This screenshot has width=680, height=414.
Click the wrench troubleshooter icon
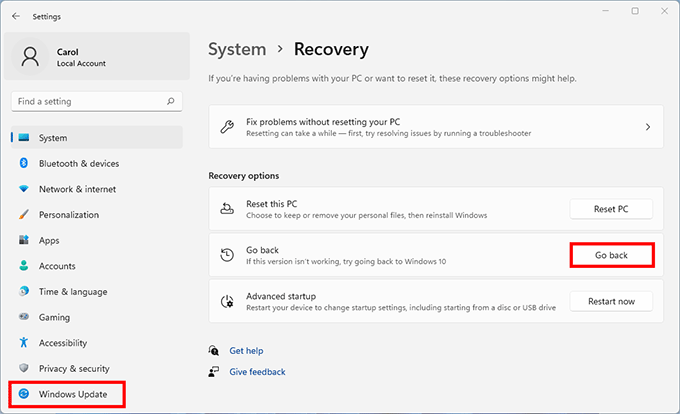[227, 127]
